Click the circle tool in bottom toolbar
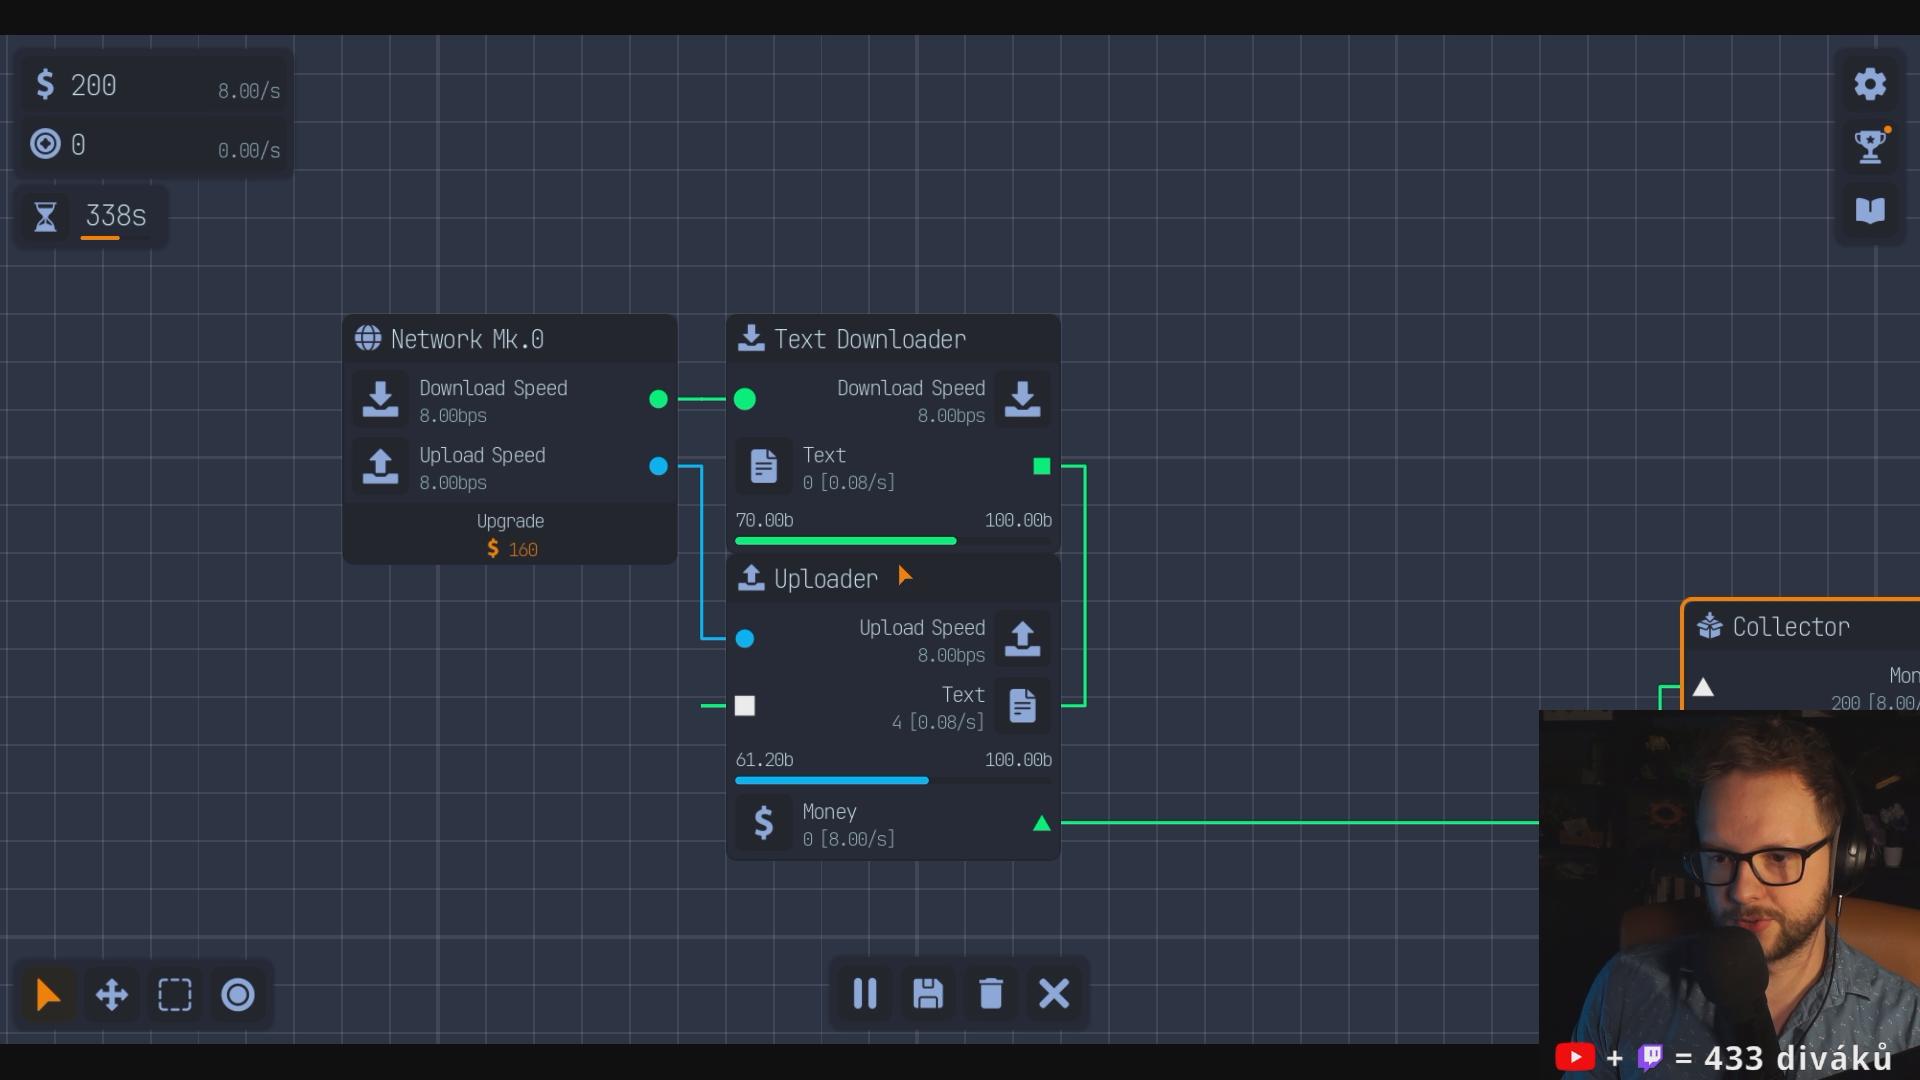The image size is (1920, 1080). (x=238, y=995)
